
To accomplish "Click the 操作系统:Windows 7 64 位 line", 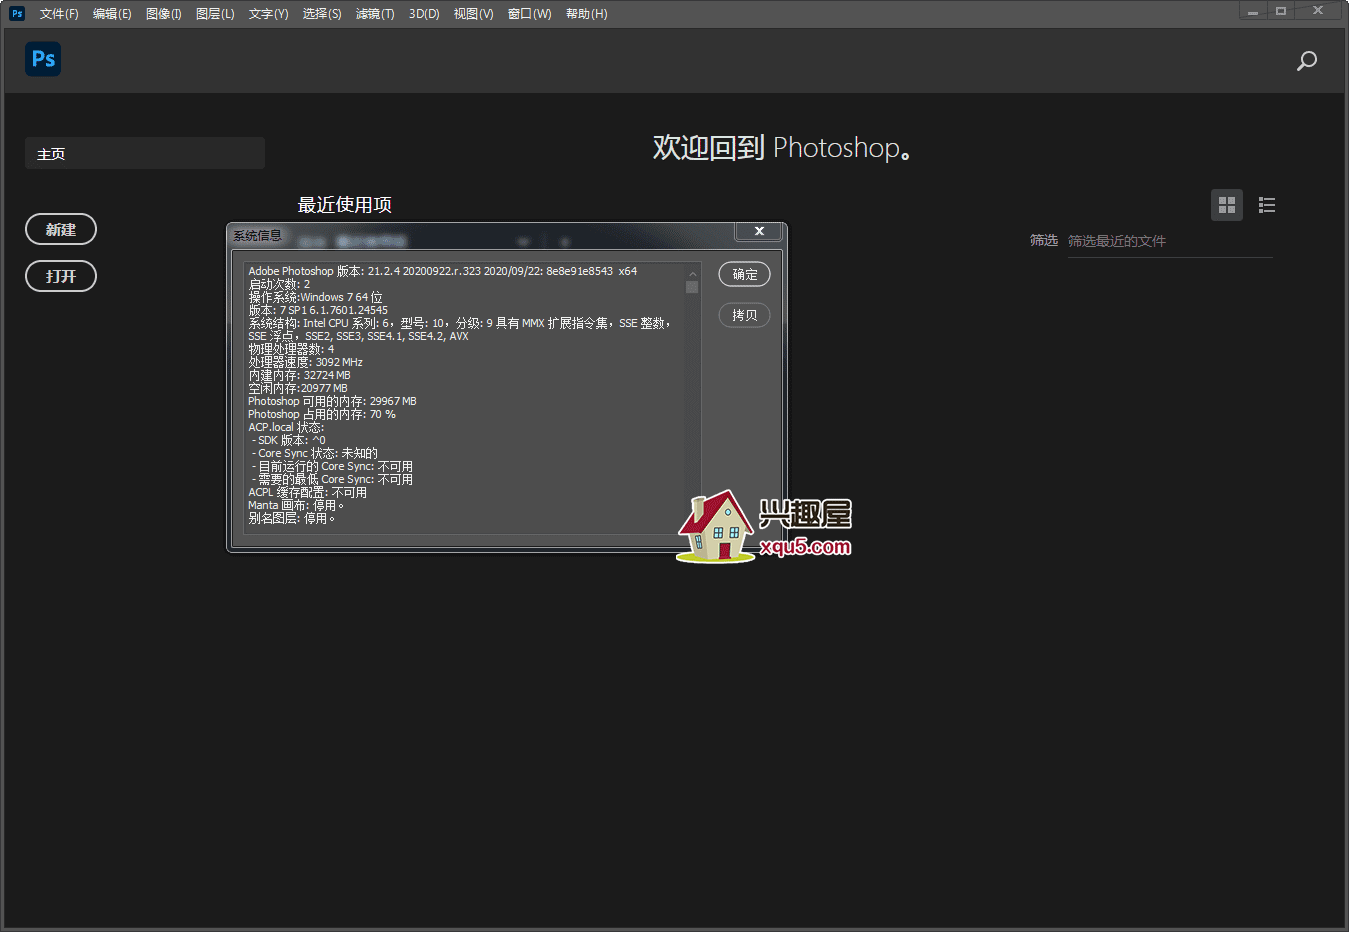I will 315,297.
